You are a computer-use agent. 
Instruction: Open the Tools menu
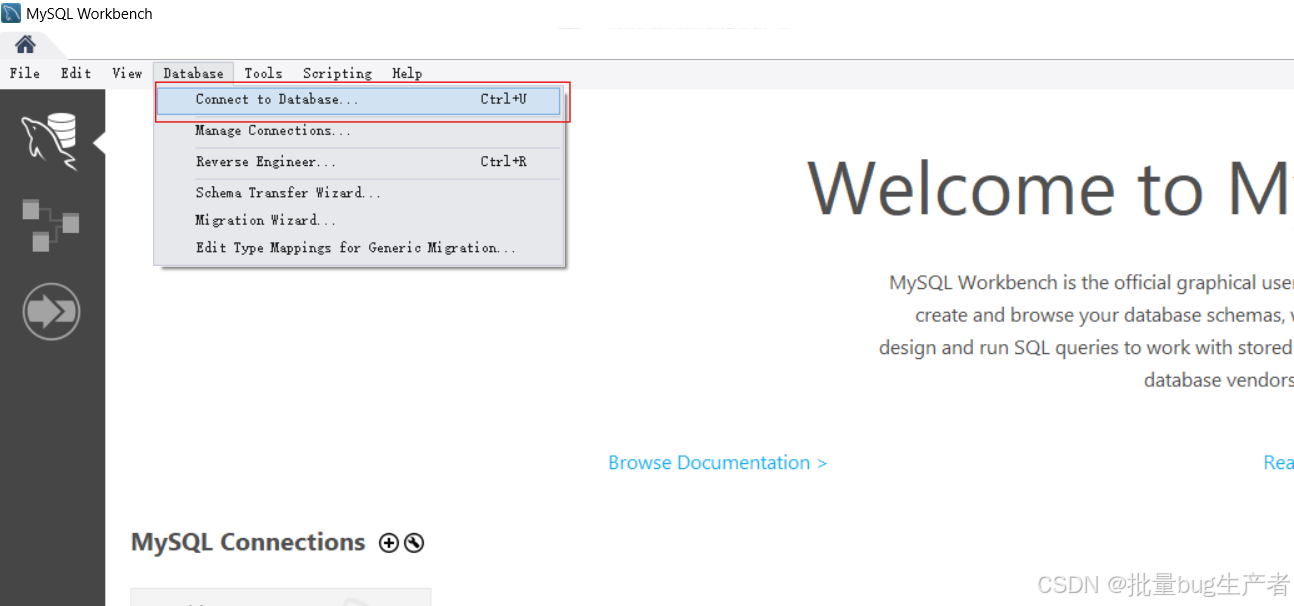click(x=263, y=73)
